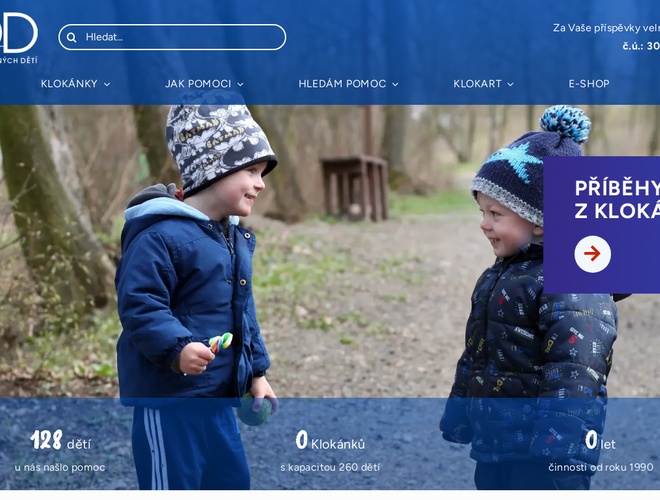The width and height of the screenshot is (660, 500).
Task: Select the JAK POMOCI menu label
Action: pyautogui.click(x=198, y=84)
